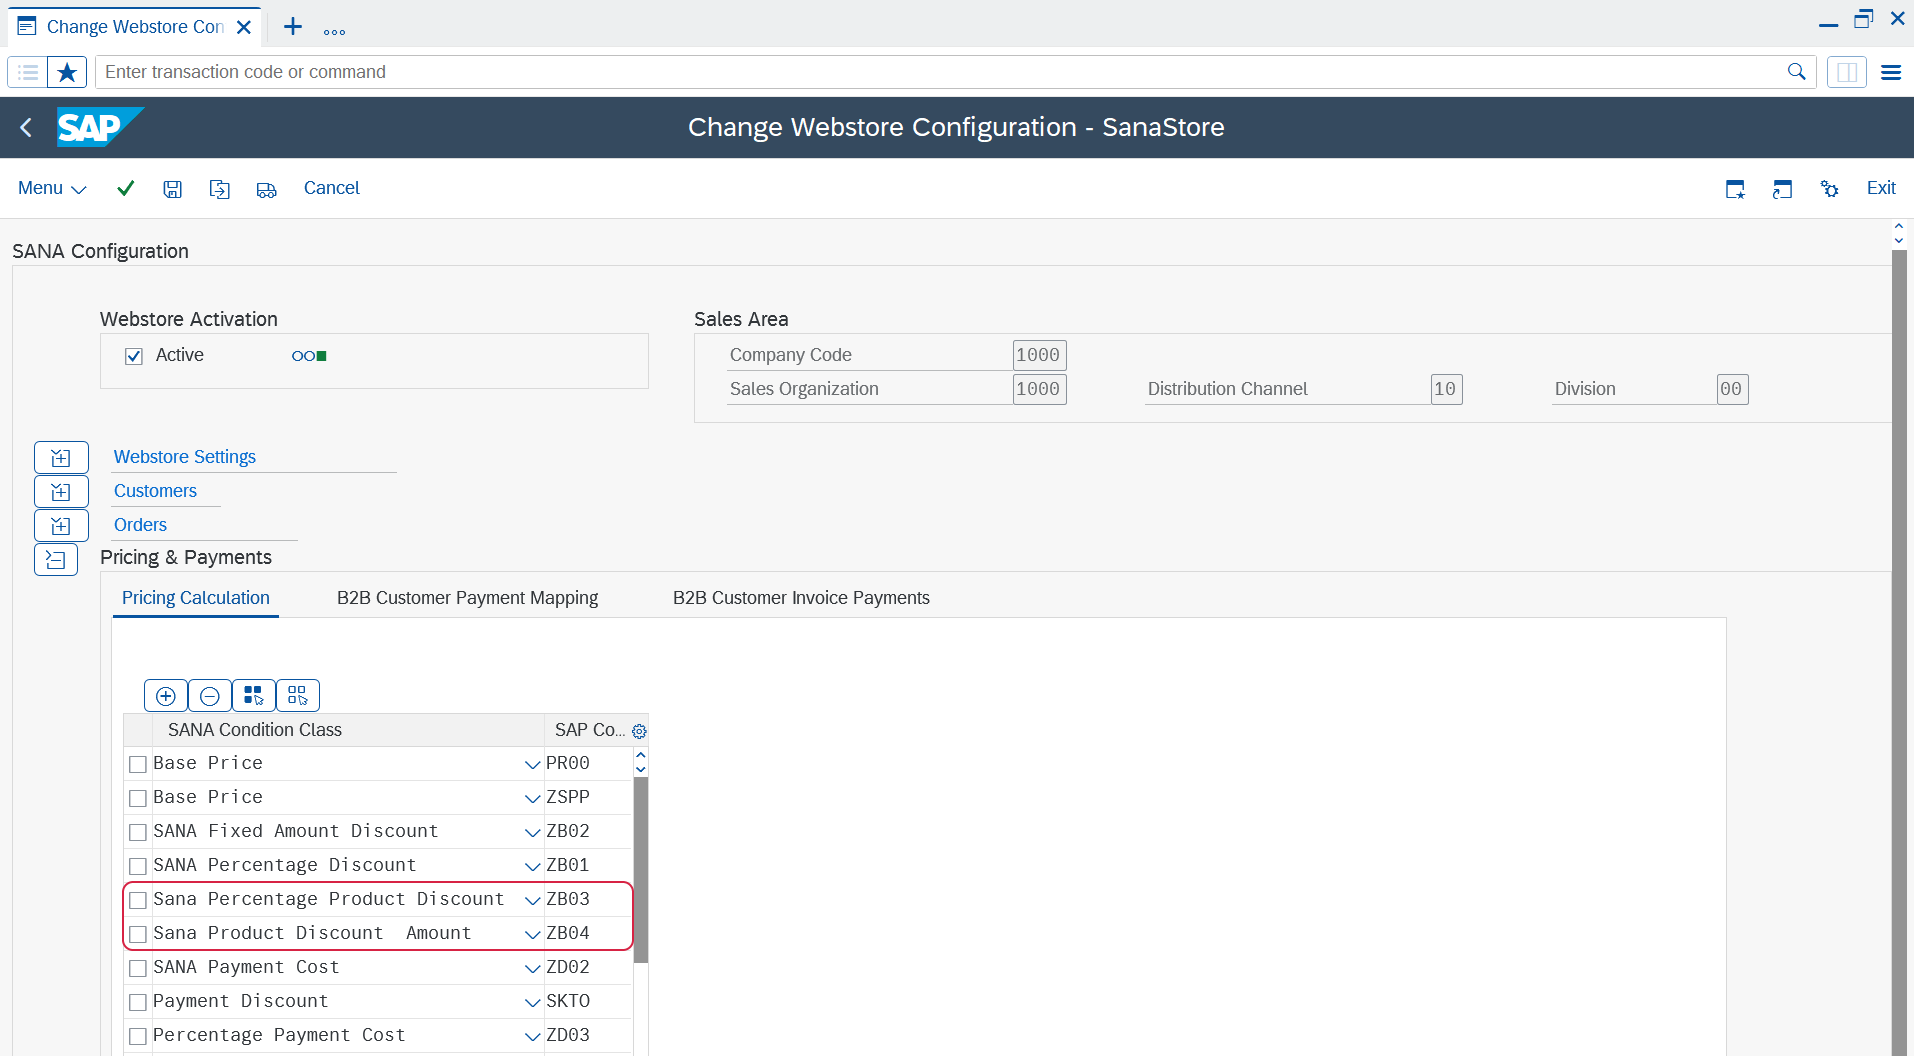The image size is (1914, 1056).
Task: Open the Orders link
Action: [140, 525]
